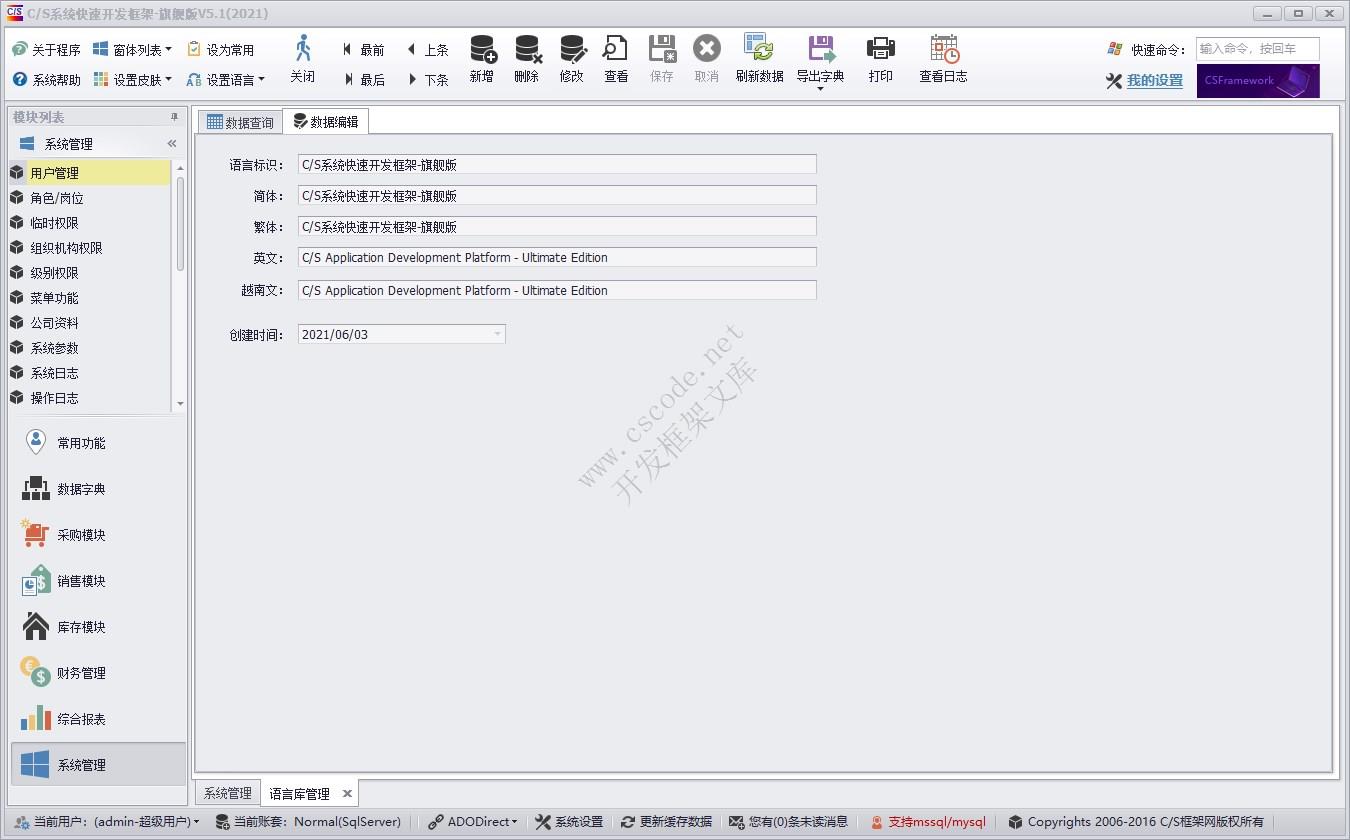The image size is (1350, 840).
Task: Click the 修改 (Edit) toolbar icon
Action: (572, 50)
